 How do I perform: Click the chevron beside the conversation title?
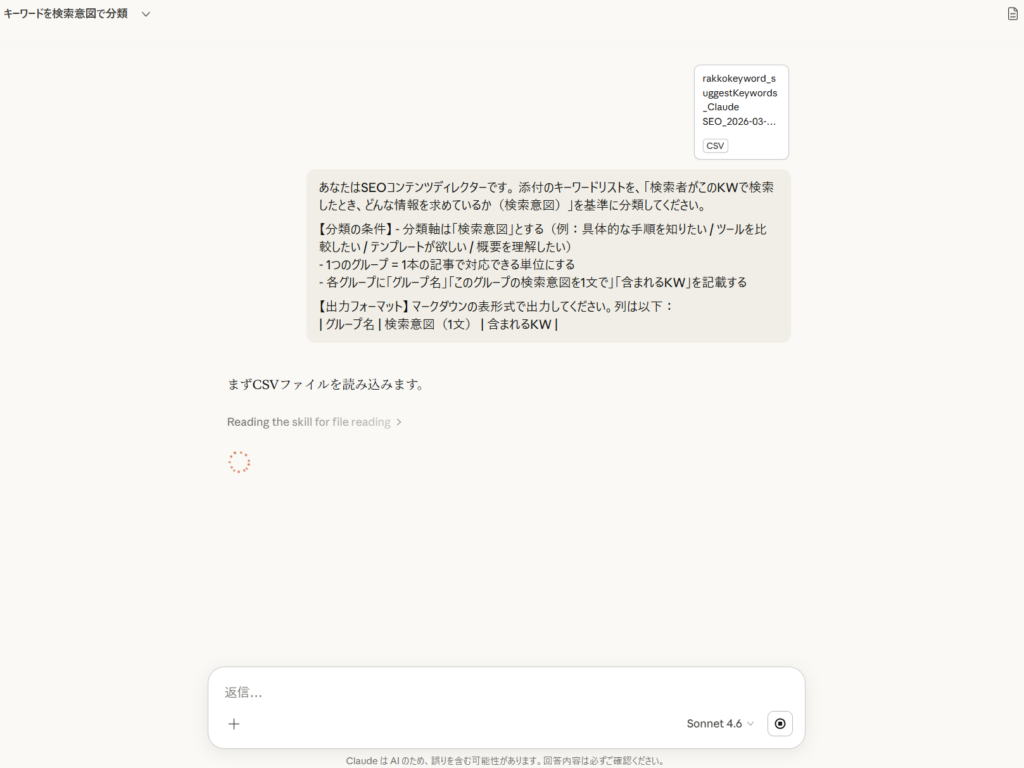tap(145, 15)
